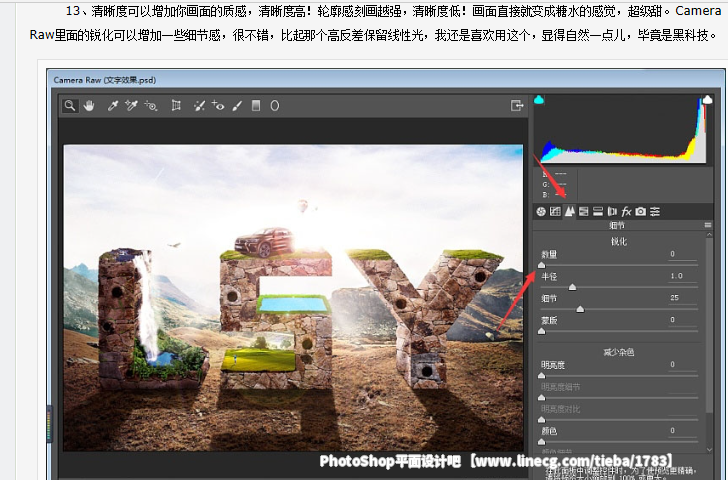The height and width of the screenshot is (480, 728).
Task: Open the Split Toning panel tab
Action: click(598, 212)
